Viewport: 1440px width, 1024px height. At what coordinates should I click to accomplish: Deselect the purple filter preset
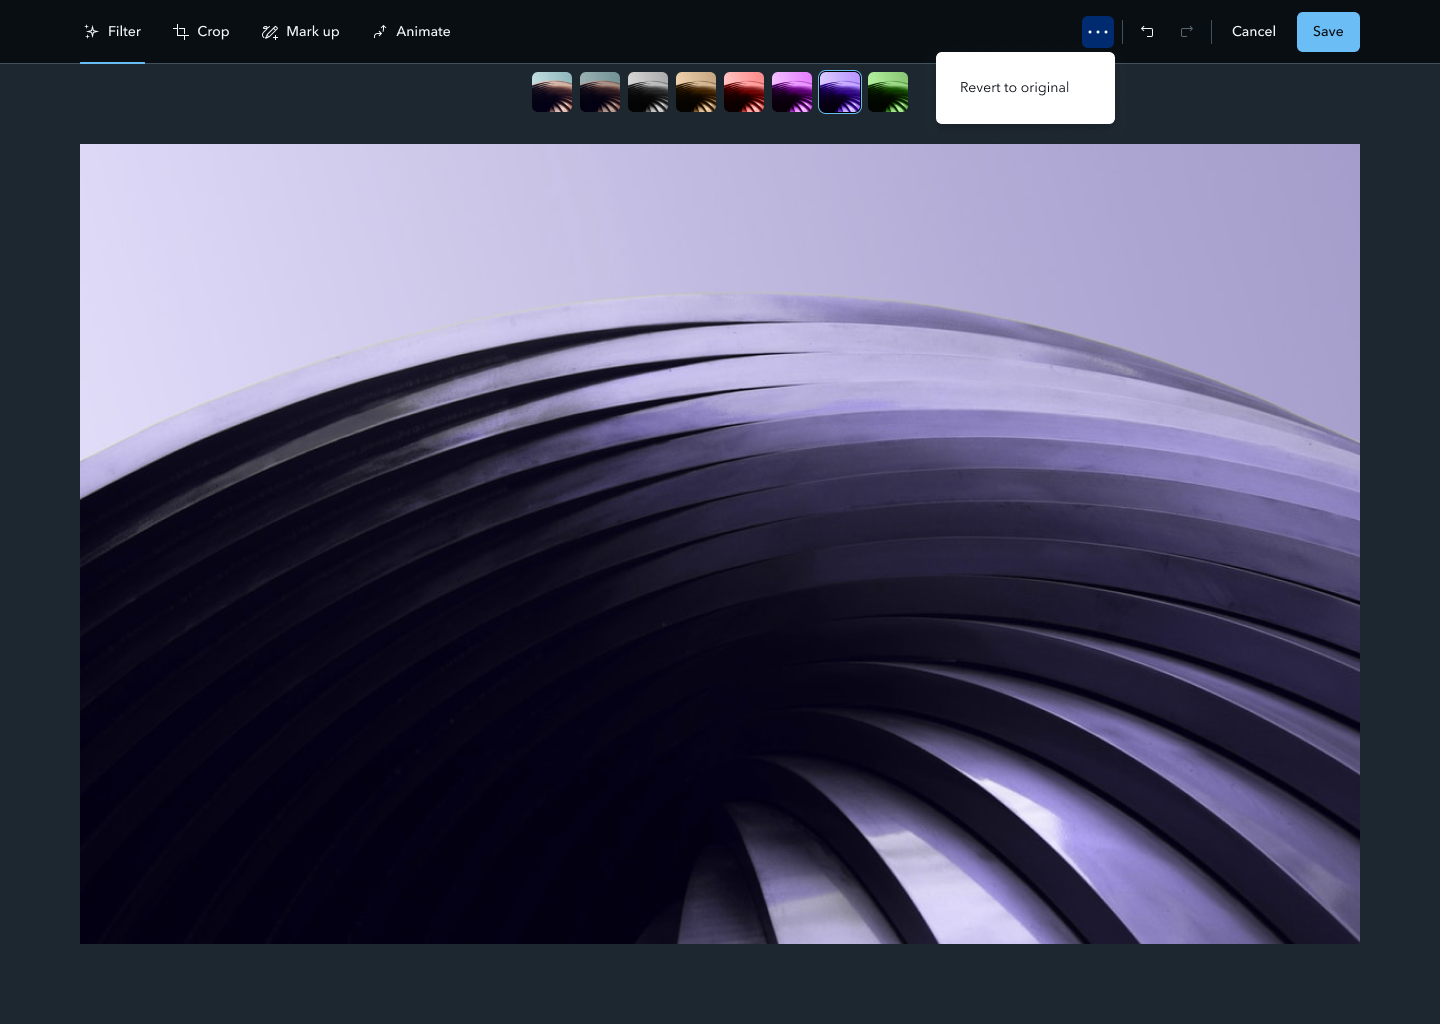840,92
